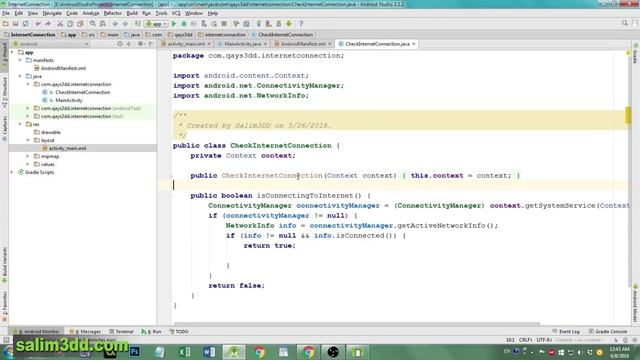
Task: Click the Word taskbar icon
Action: [209, 352]
